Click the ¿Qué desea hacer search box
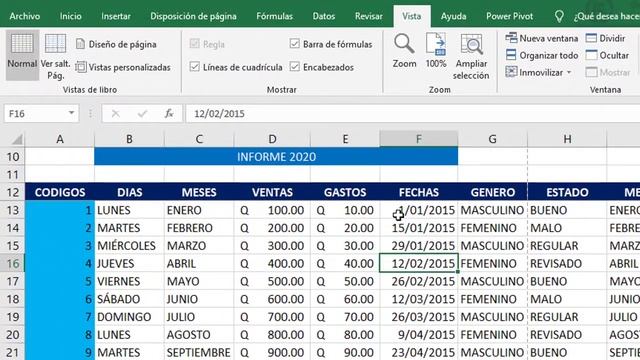Viewport: 640px width, 360px height. (x=606, y=16)
